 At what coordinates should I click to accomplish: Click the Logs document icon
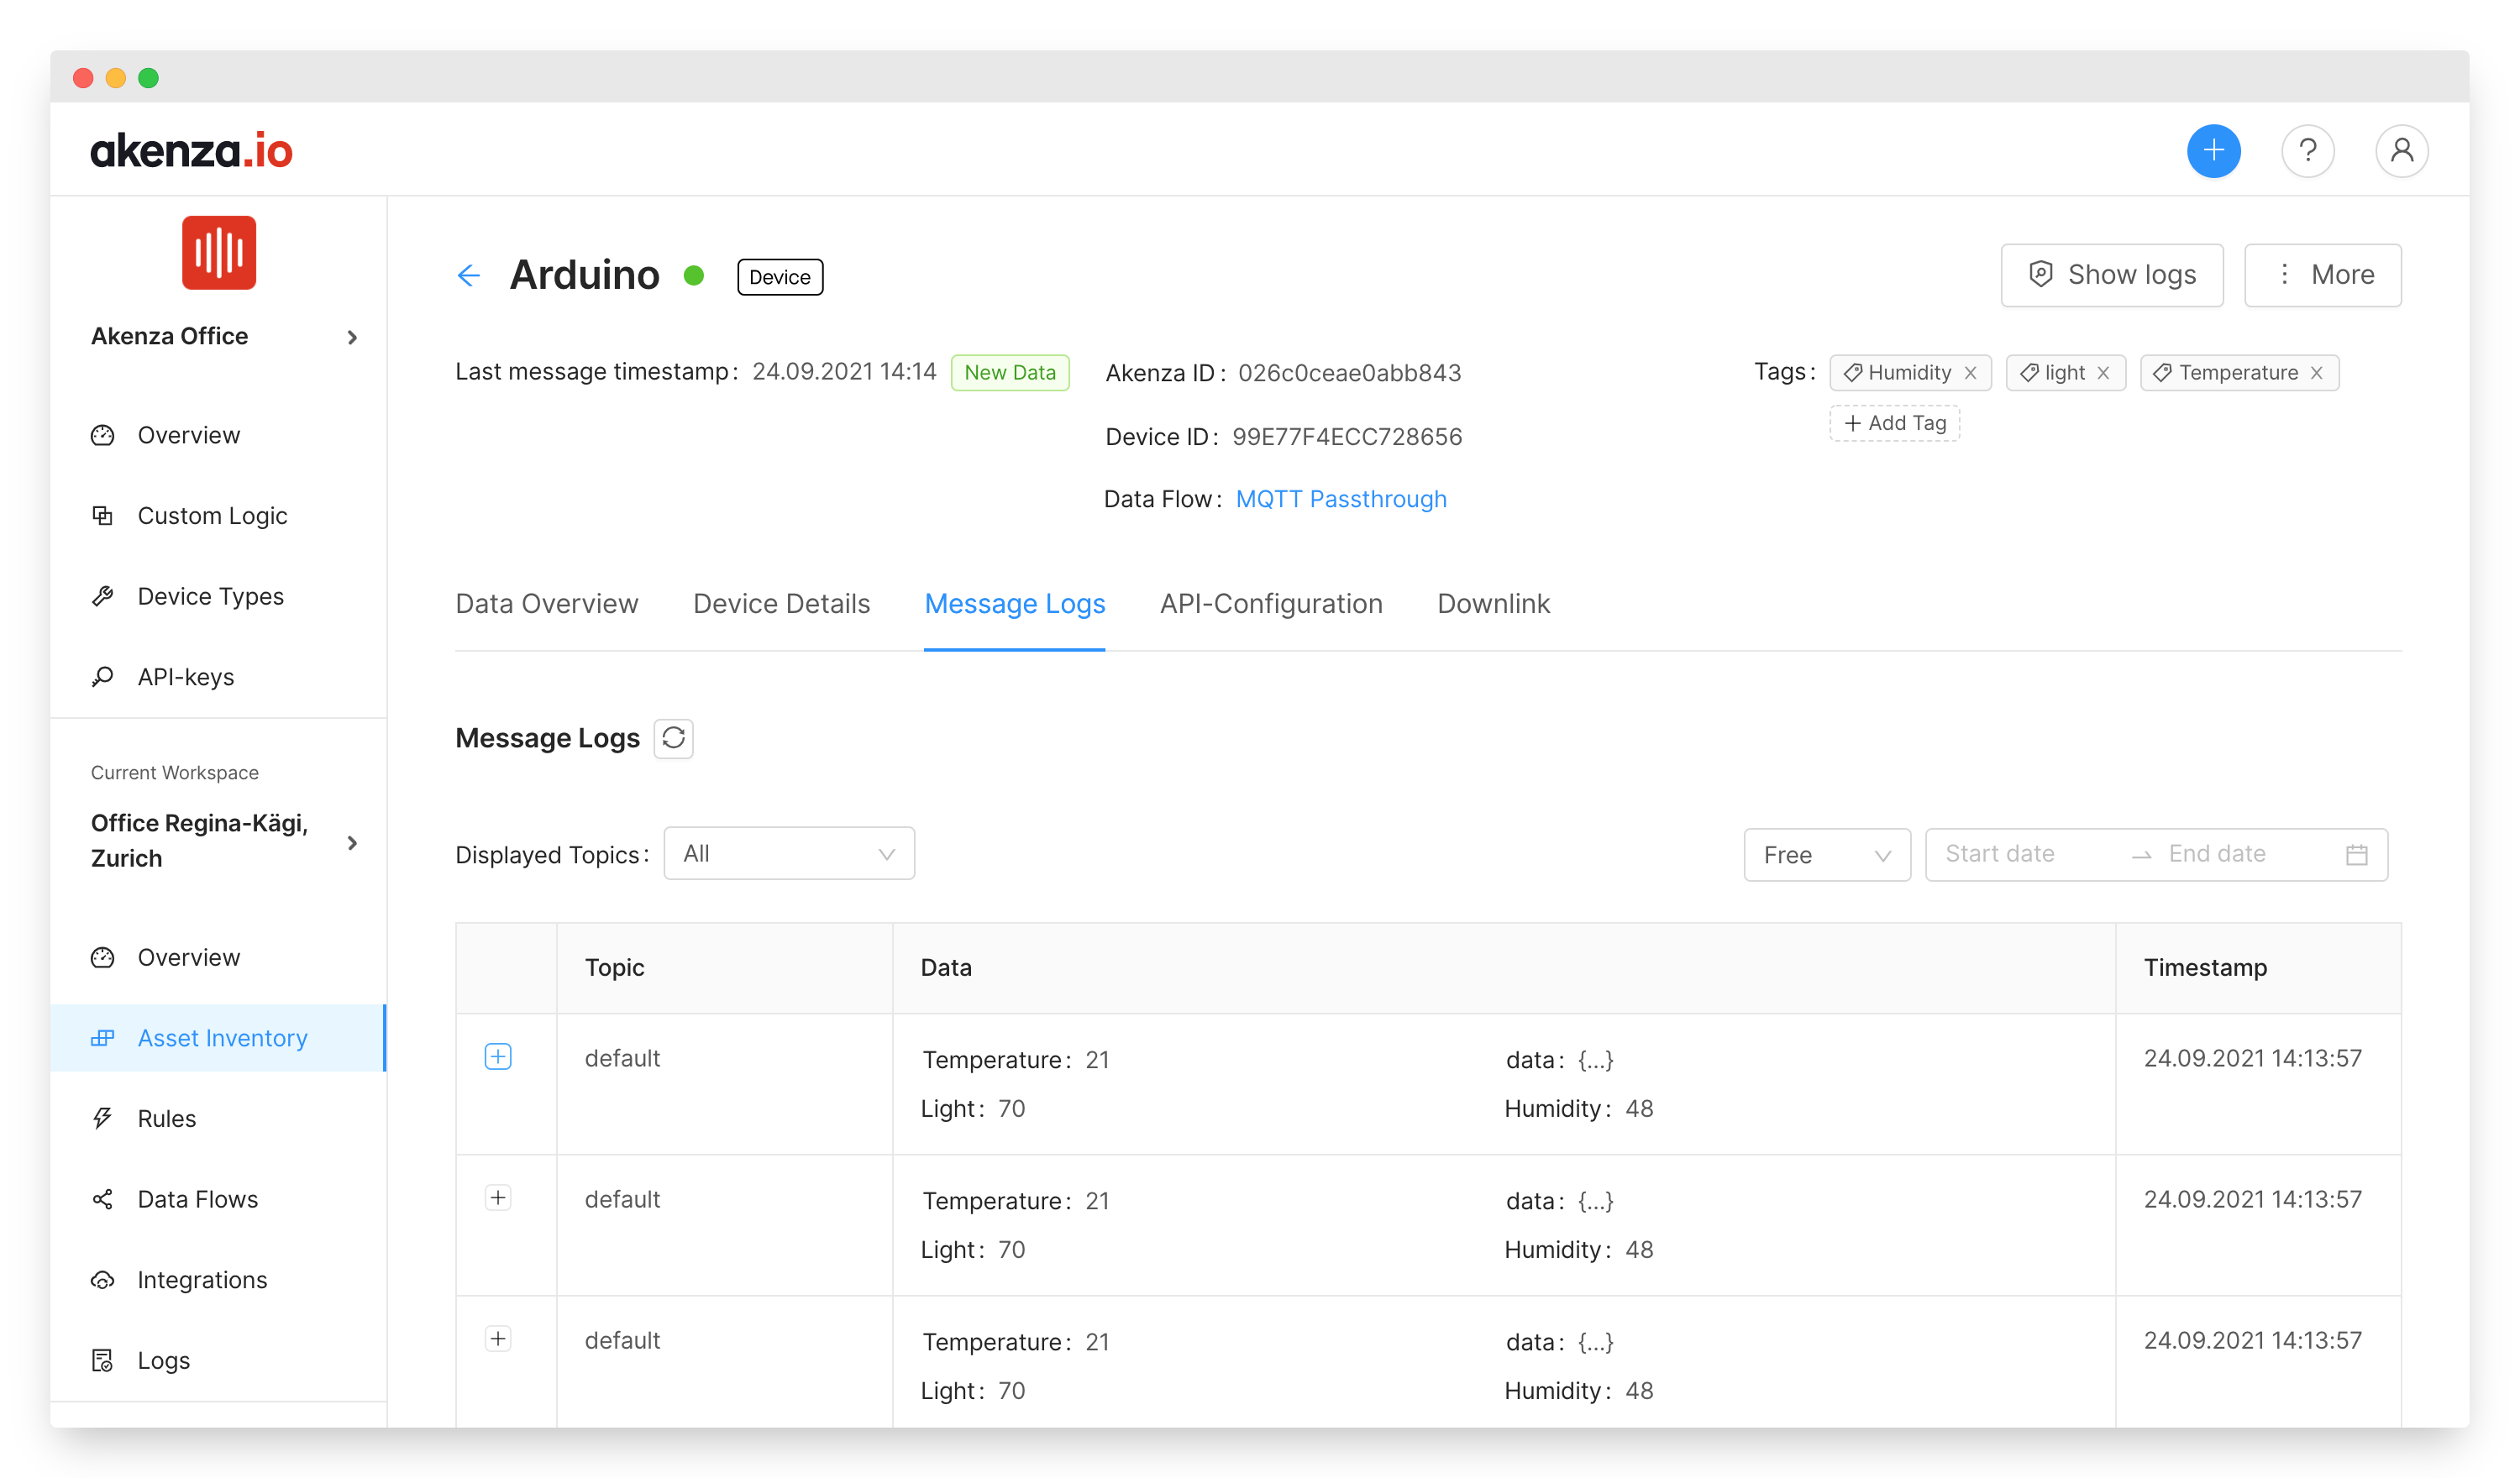coord(103,1360)
